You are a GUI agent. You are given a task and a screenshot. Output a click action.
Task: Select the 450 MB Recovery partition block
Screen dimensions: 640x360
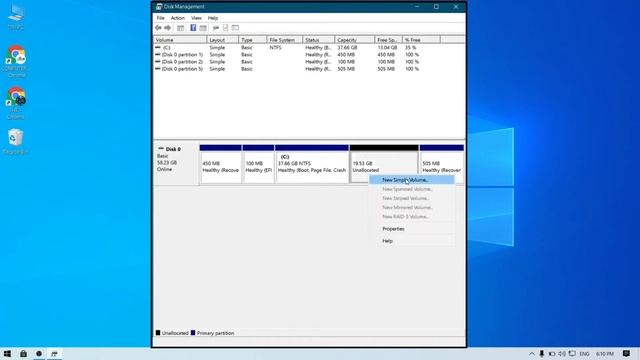click(x=220, y=164)
